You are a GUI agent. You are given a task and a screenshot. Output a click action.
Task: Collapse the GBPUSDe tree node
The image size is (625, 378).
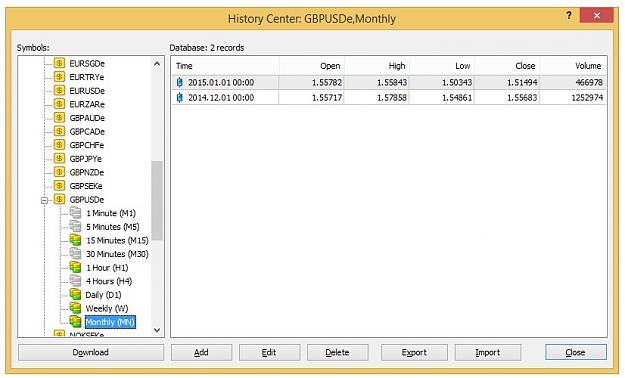[x=45, y=200]
